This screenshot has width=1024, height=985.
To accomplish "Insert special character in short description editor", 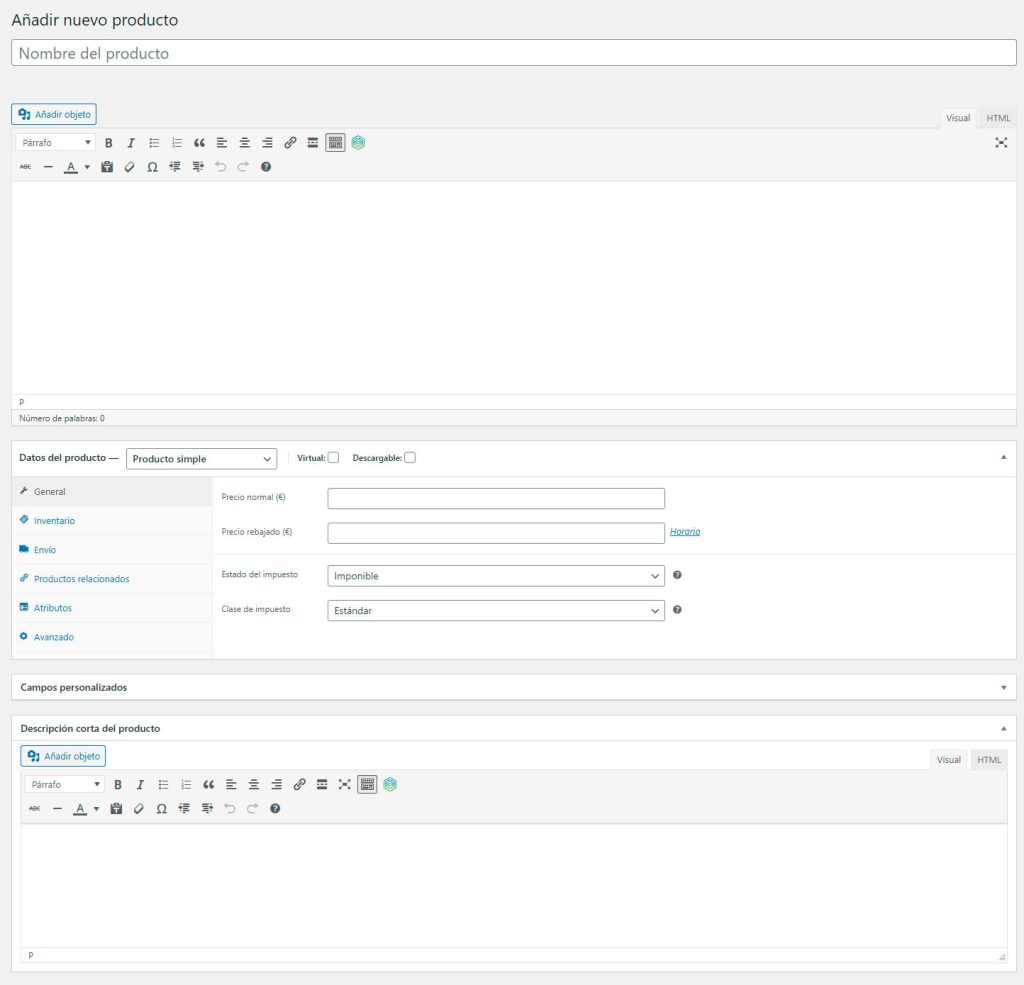I will 161,809.
